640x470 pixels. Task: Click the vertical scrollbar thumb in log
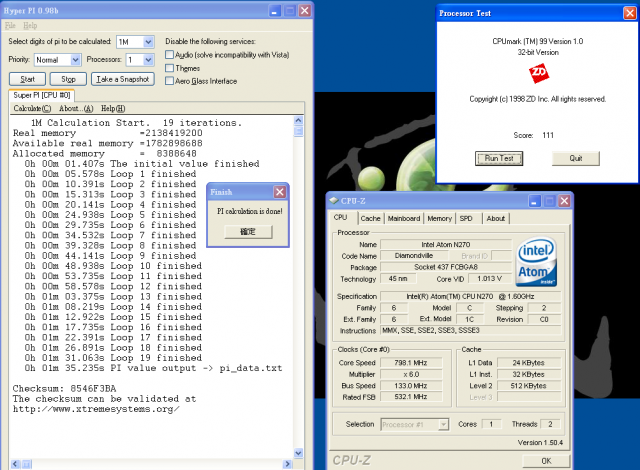point(298,131)
